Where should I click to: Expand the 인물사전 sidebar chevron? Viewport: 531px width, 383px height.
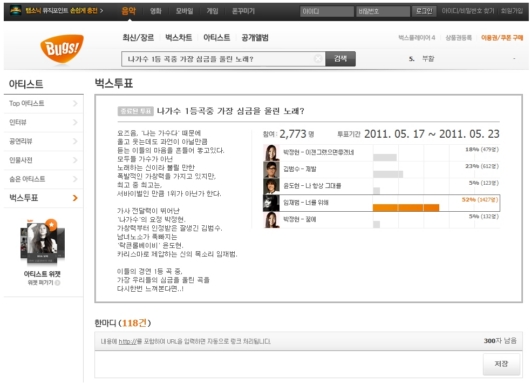(x=75, y=160)
